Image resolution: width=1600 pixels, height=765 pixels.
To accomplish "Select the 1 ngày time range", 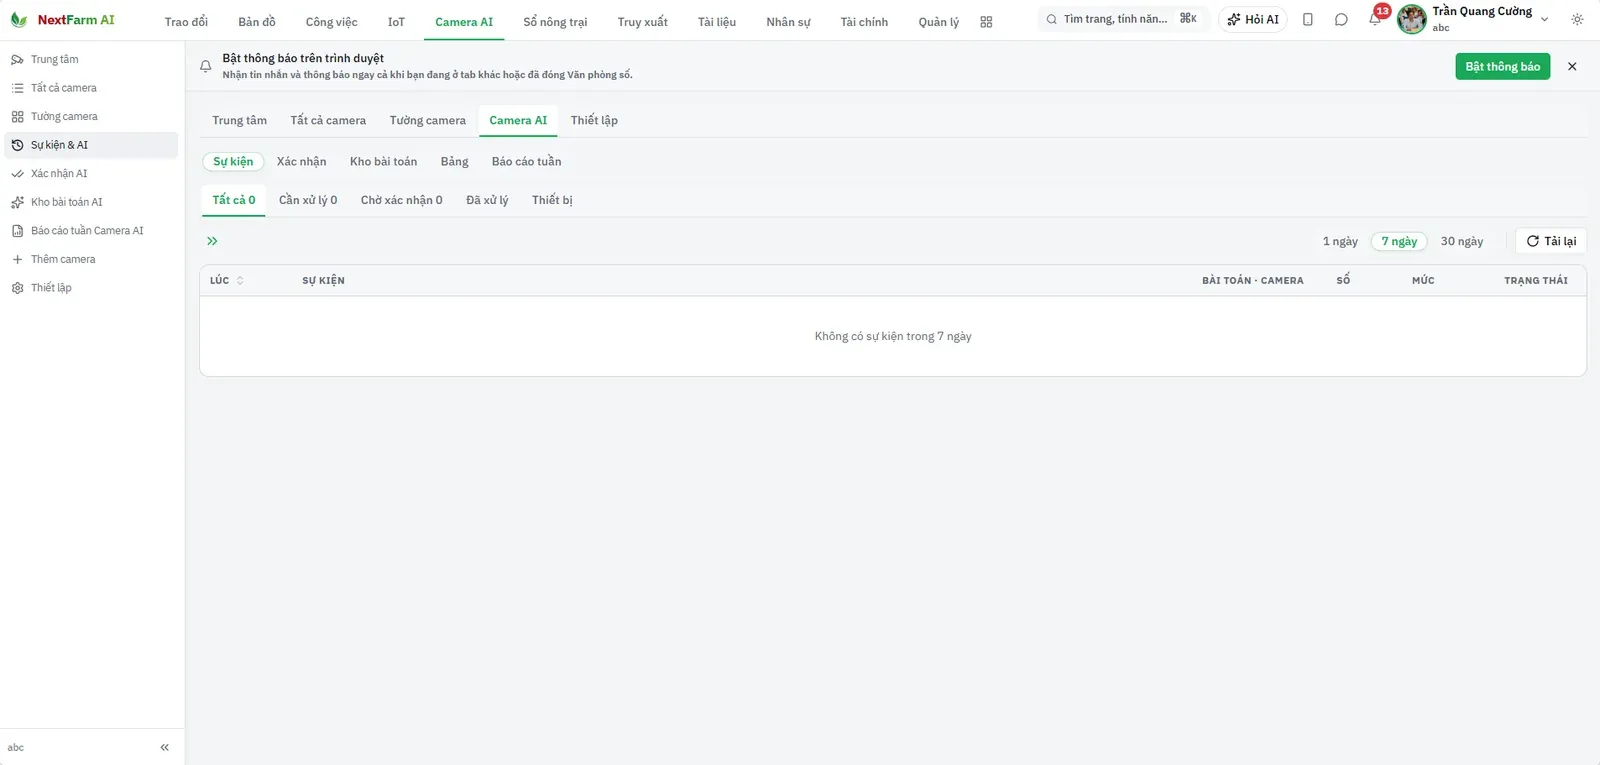I will [1340, 241].
